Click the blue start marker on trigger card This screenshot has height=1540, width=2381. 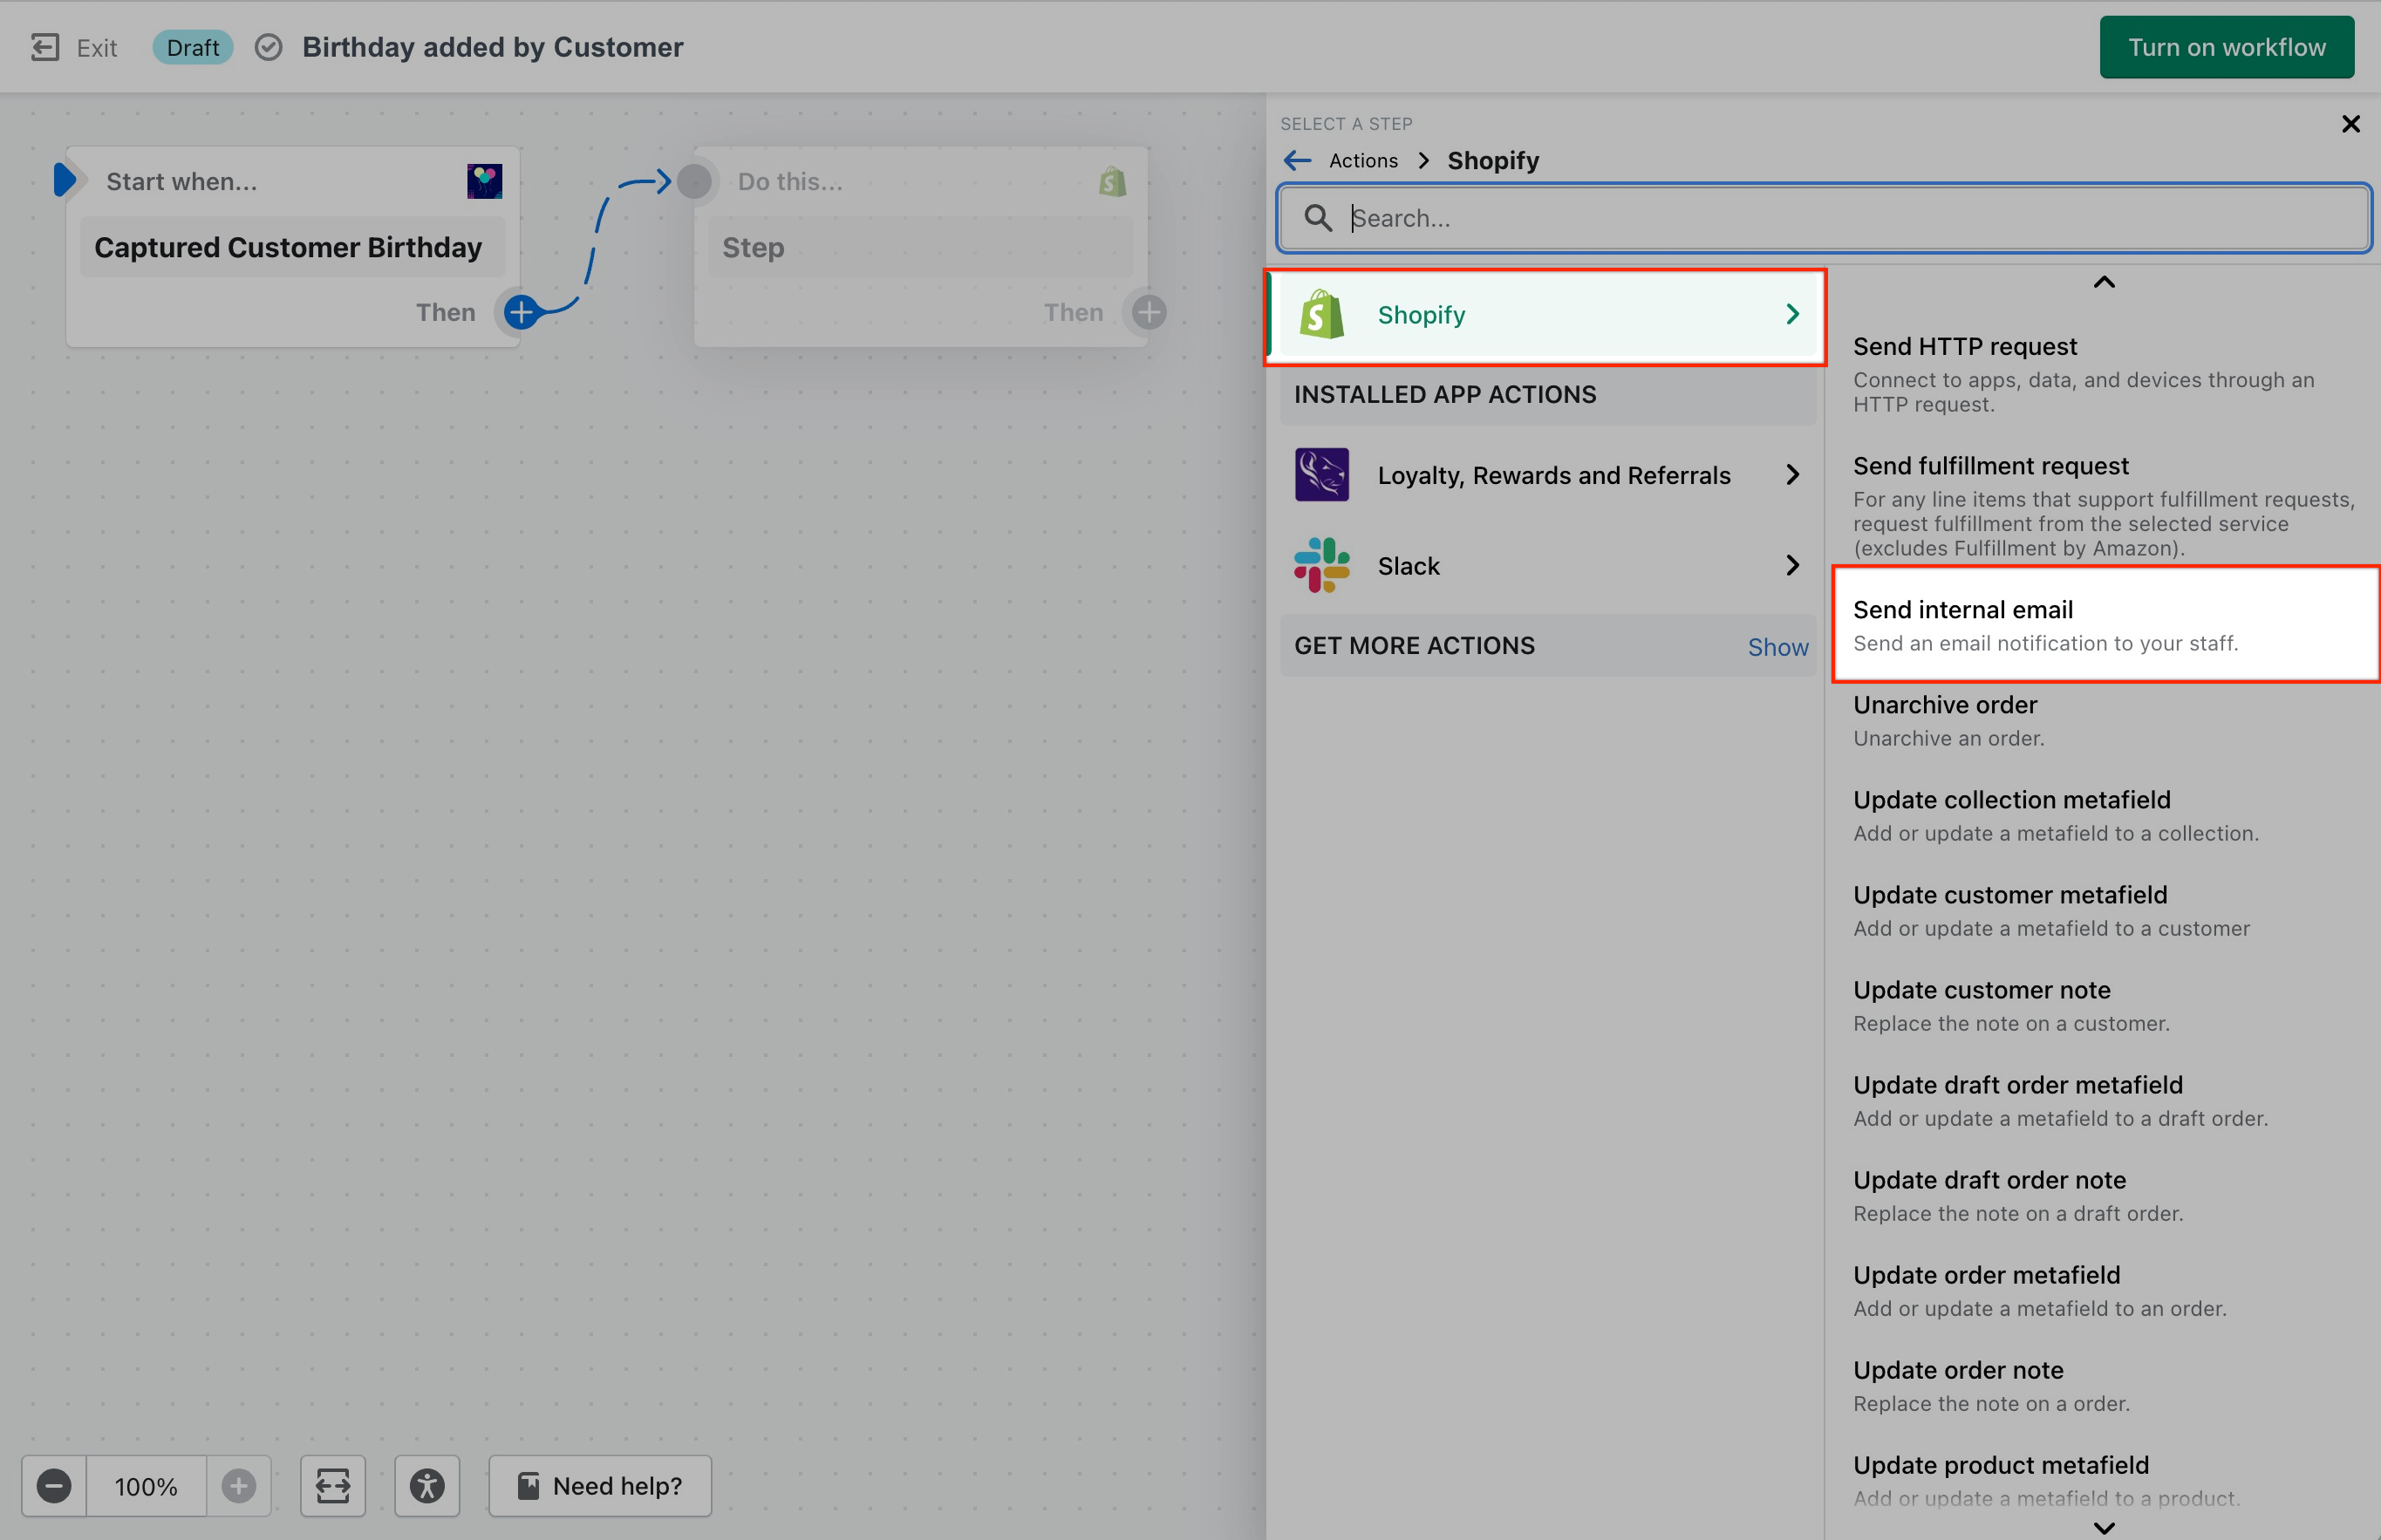pyautogui.click(x=65, y=180)
